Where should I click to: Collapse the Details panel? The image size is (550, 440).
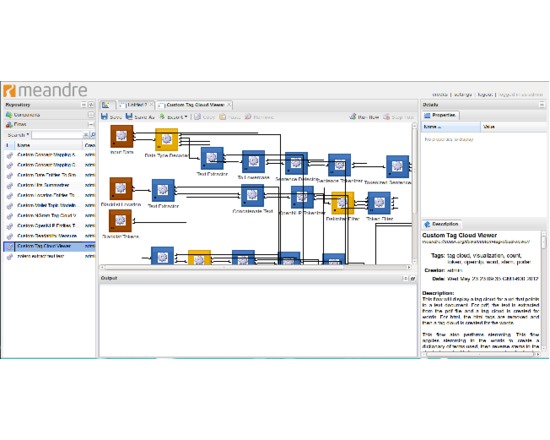[x=542, y=105]
